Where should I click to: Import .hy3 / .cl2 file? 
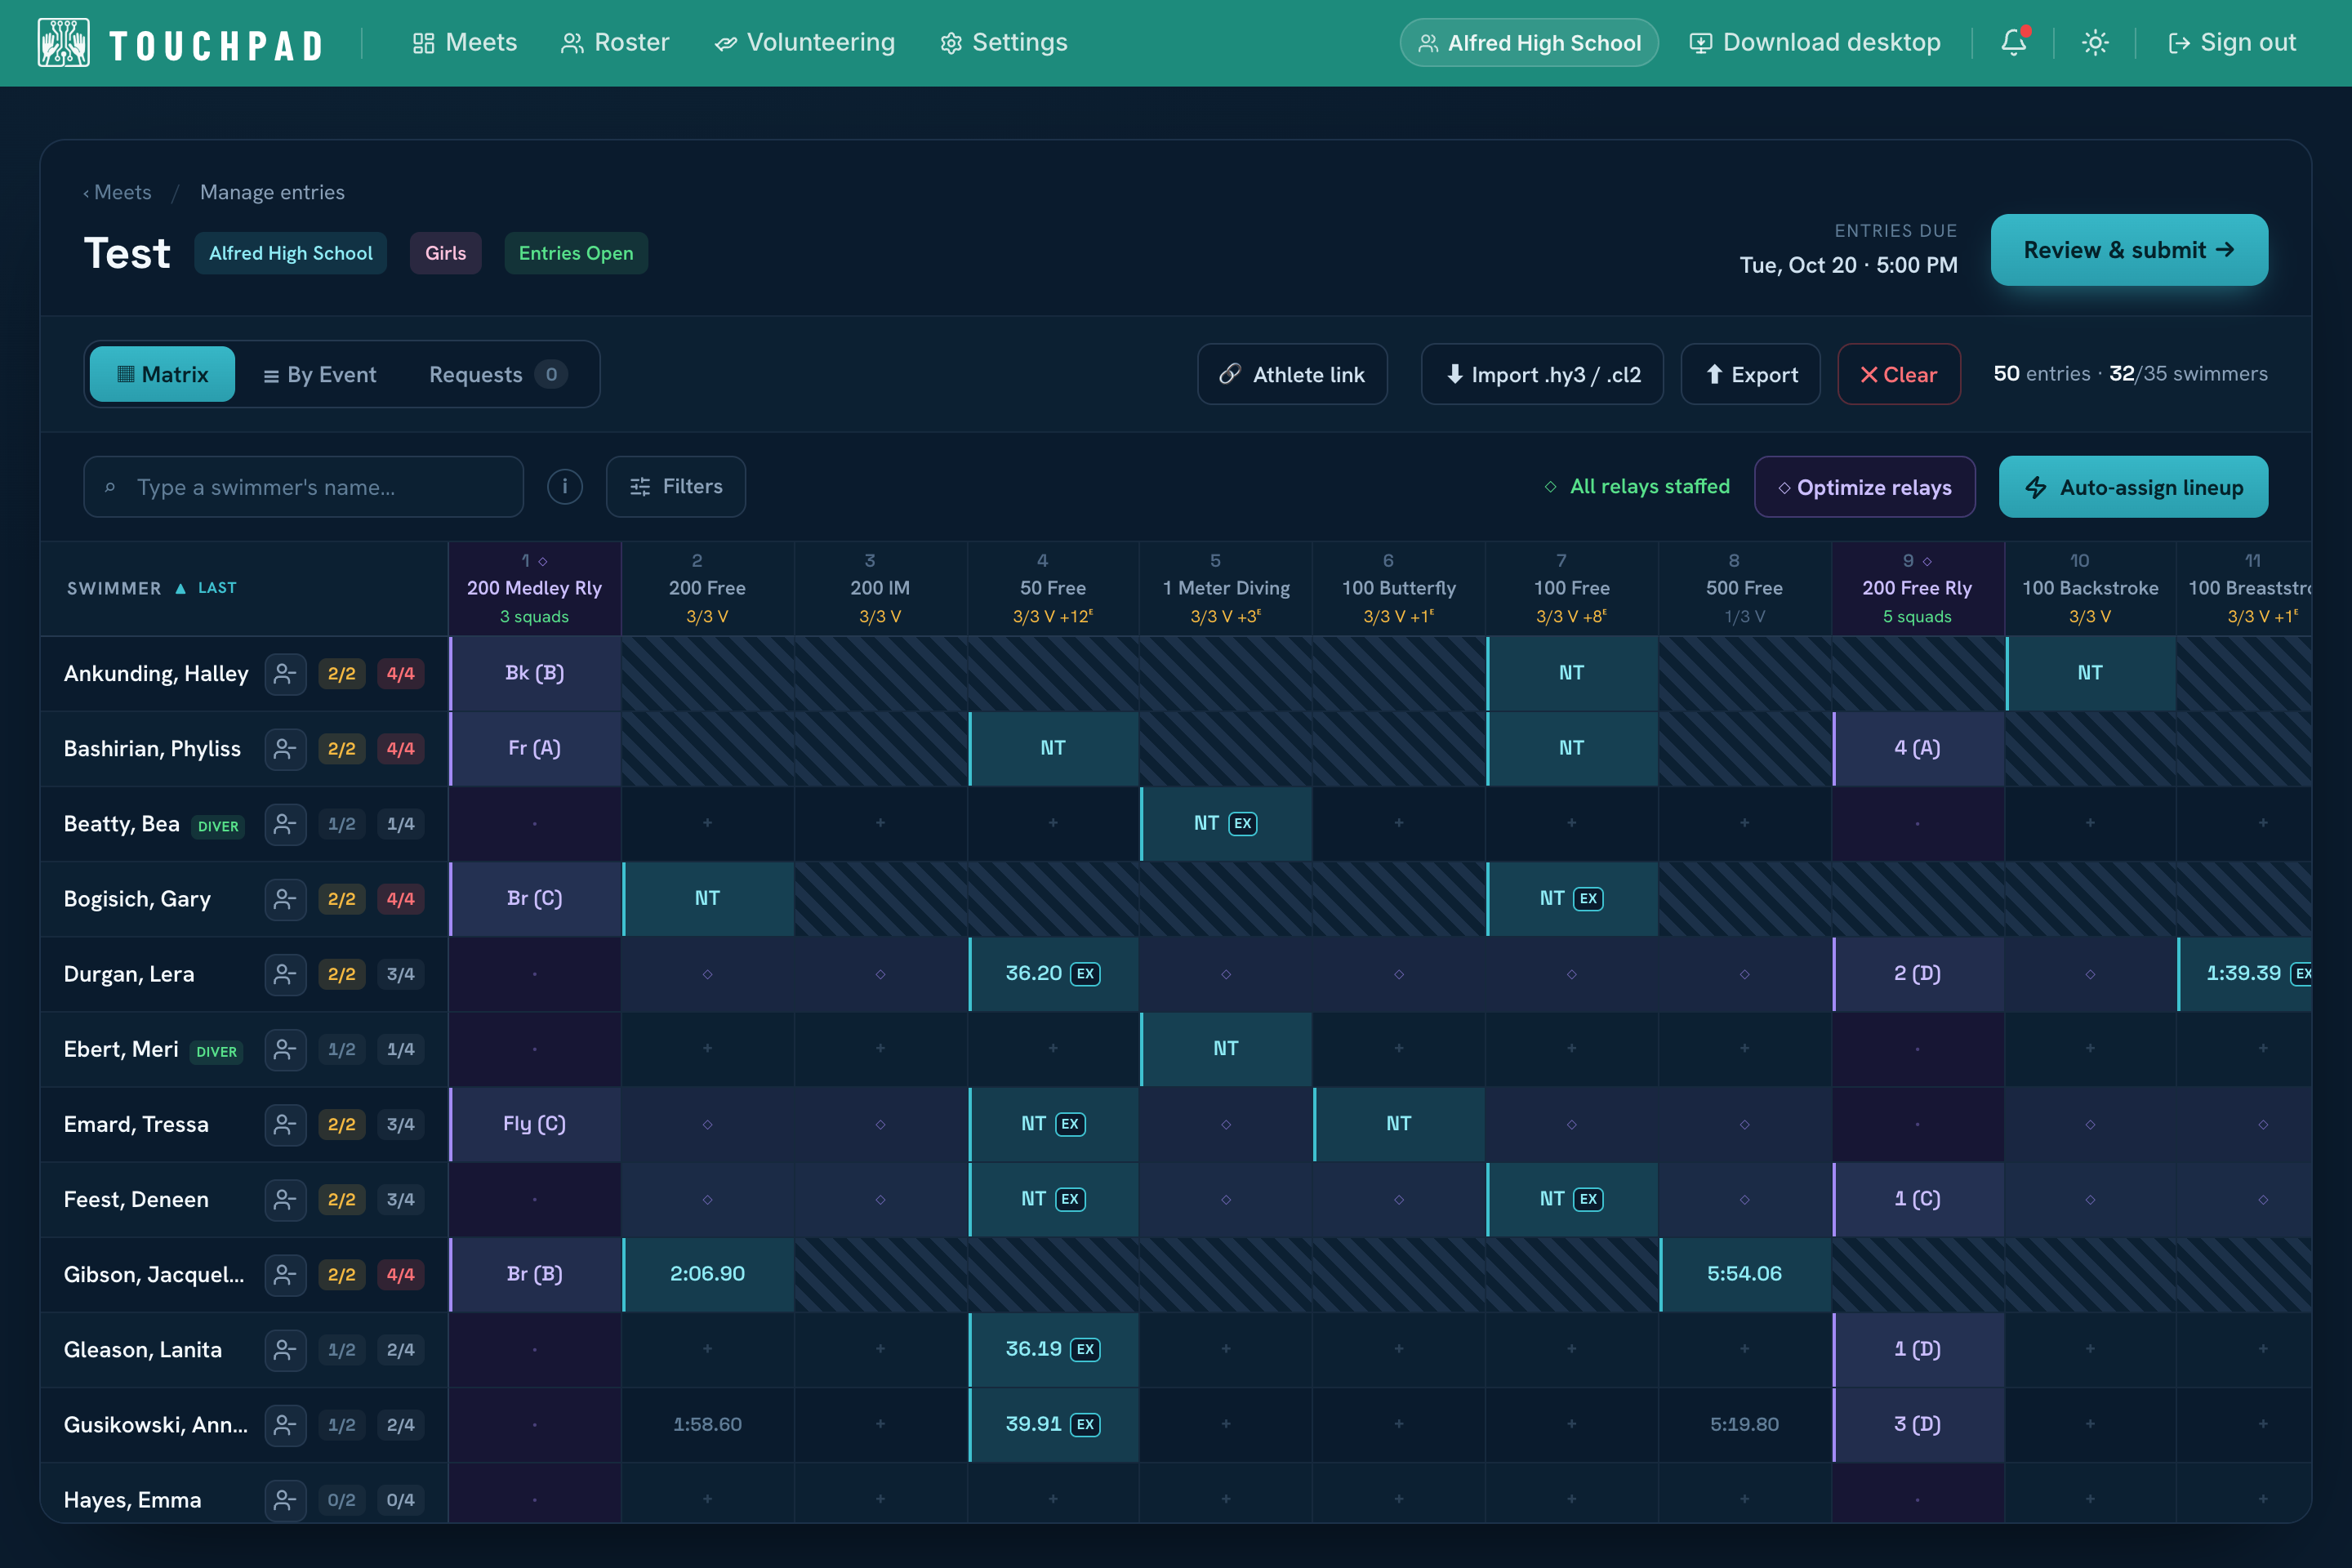point(1542,374)
